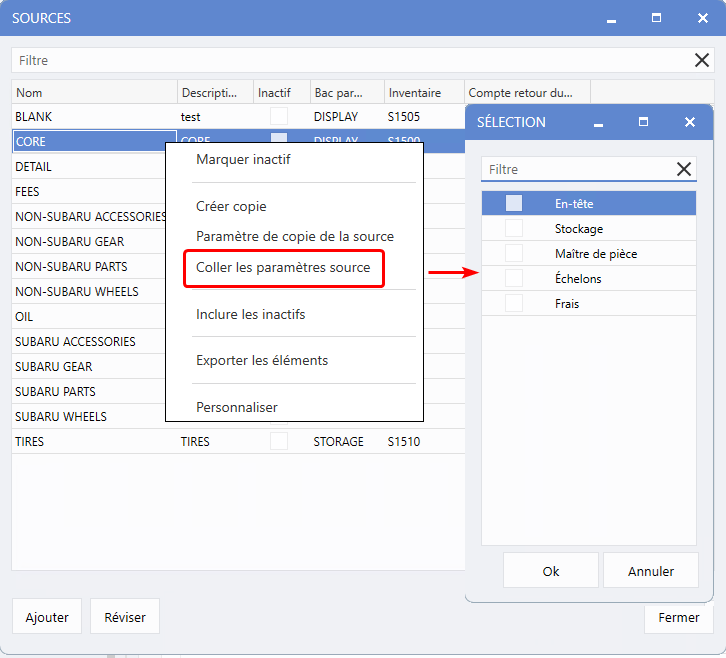The height and width of the screenshot is (658, 726).
Task: Focus the Sources Filtre input field
Action: pos(350,61)
